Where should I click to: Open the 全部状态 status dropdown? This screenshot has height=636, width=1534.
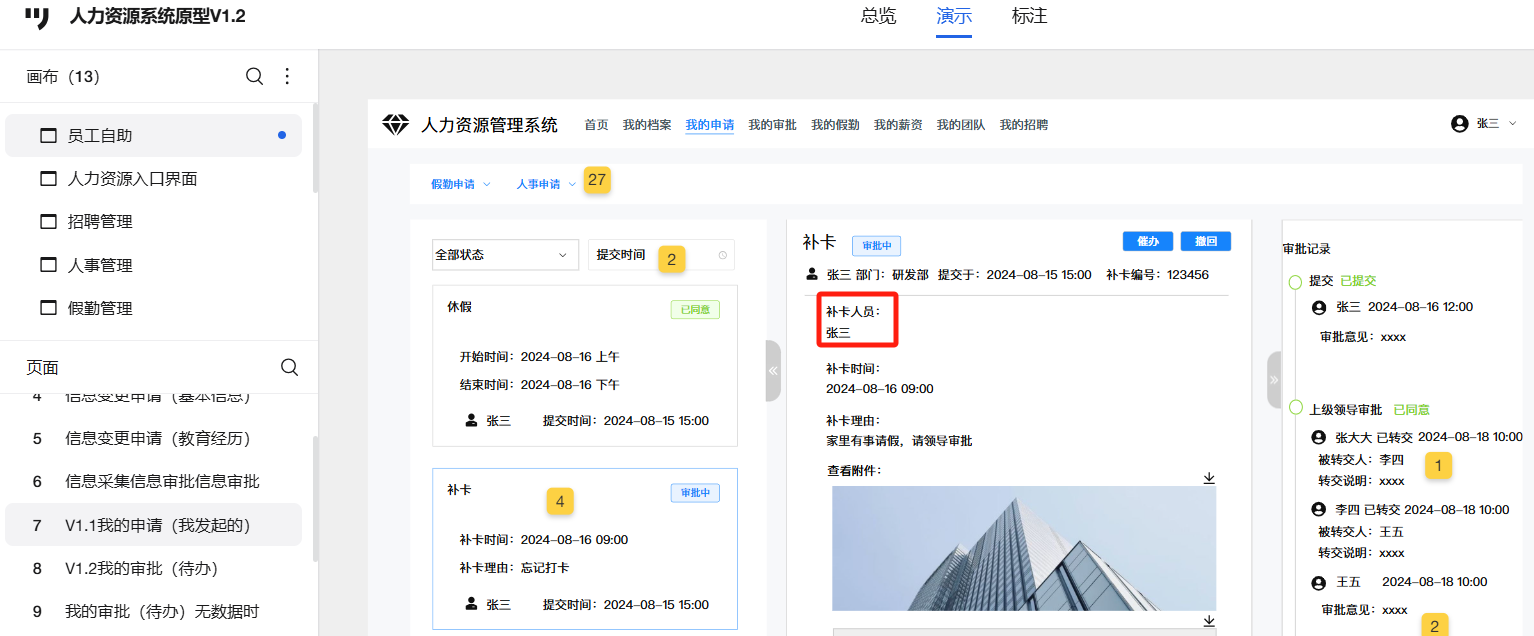pyautogui.click(x=505, y=255)
